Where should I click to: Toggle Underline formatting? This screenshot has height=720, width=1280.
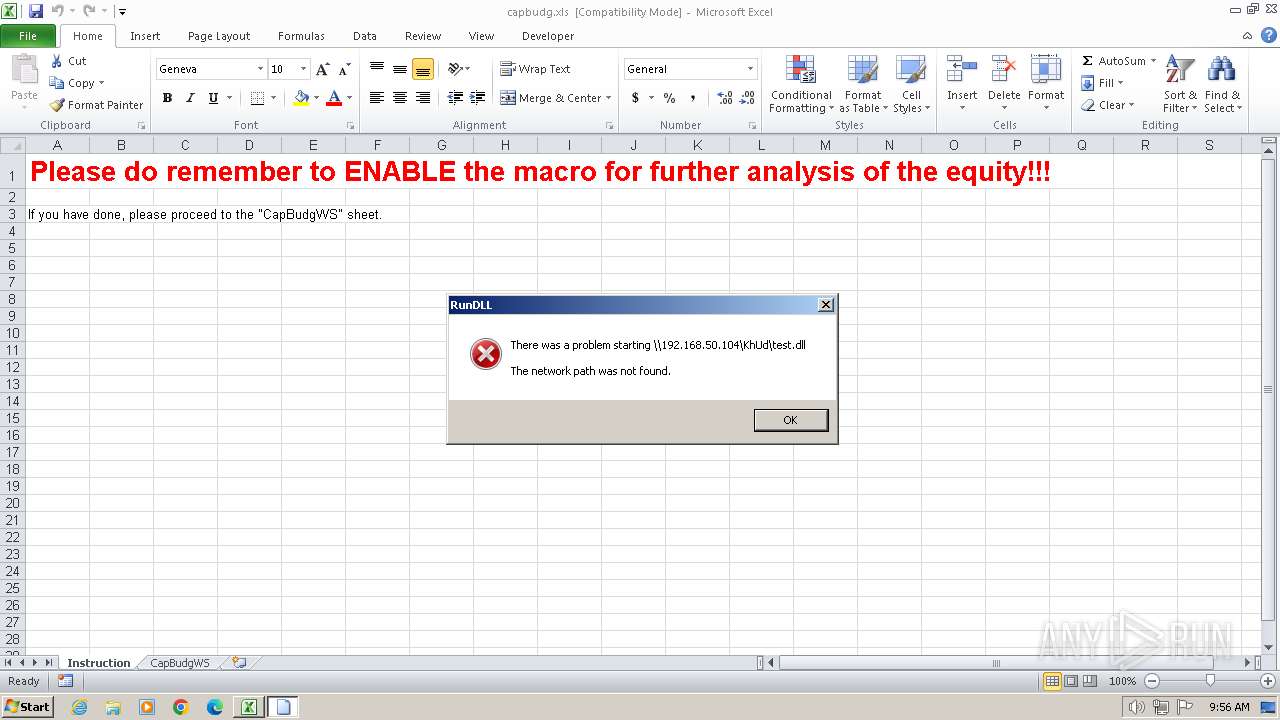[x=213, y=98]
